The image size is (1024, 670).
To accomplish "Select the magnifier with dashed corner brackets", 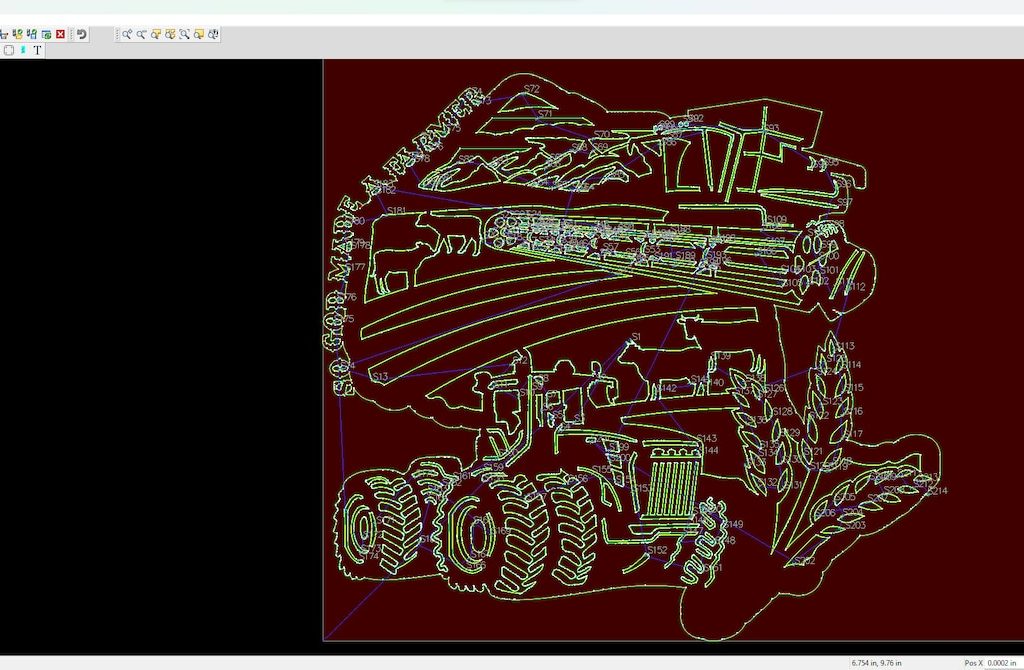I will (185, 34).
